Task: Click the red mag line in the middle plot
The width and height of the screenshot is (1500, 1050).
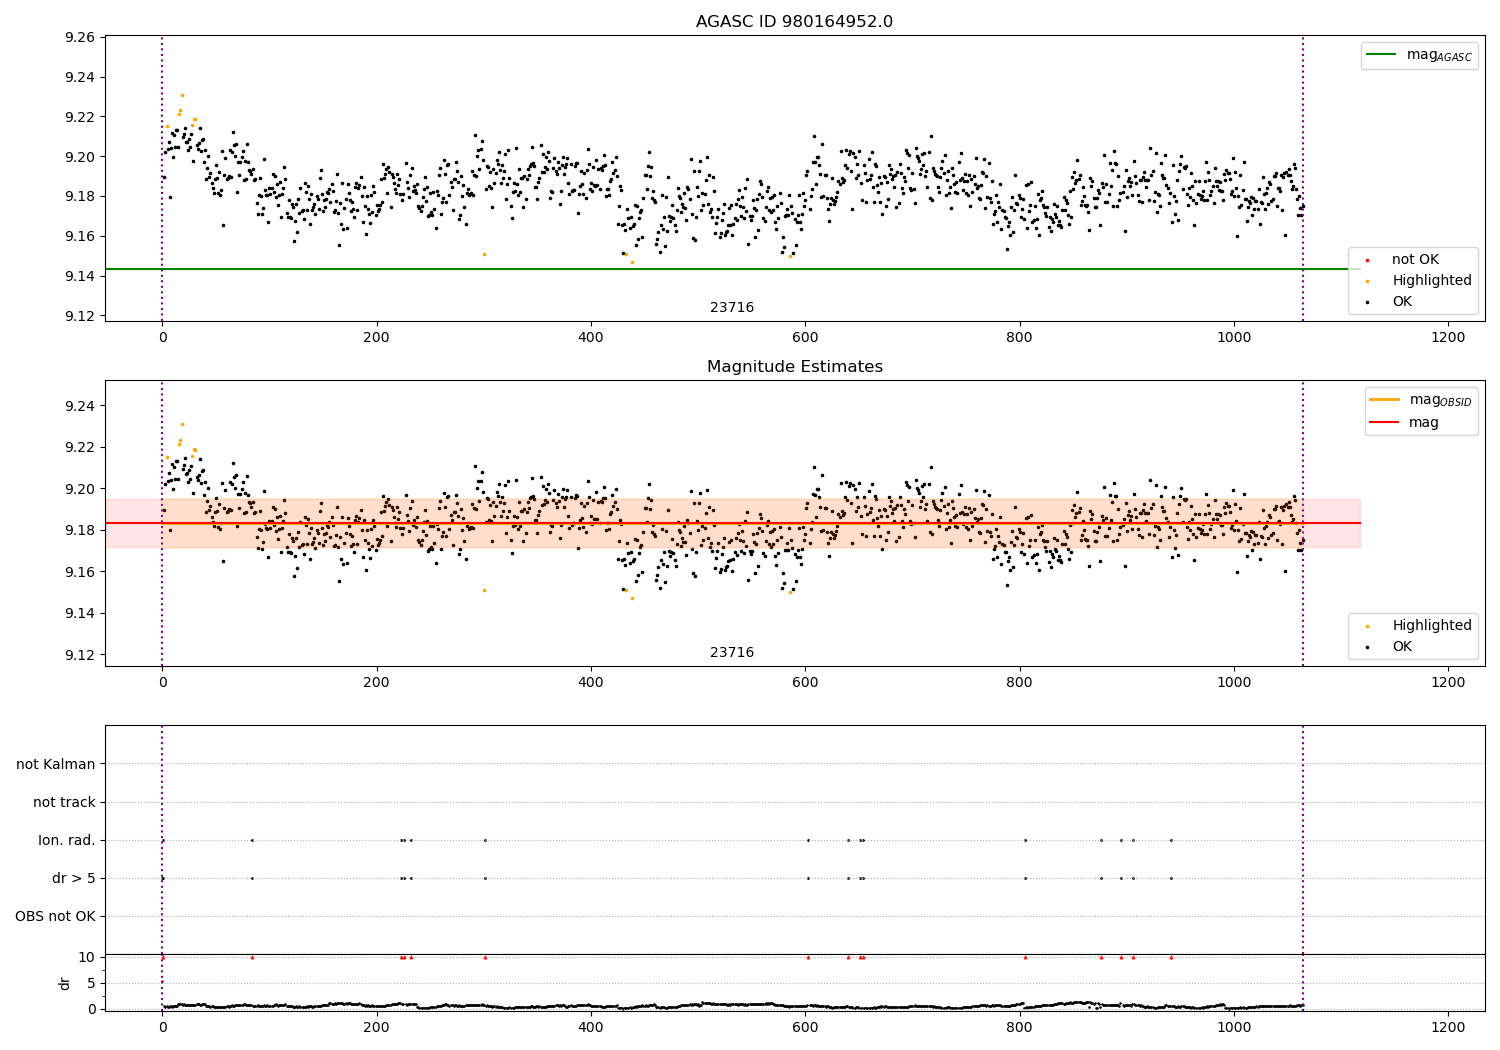Action: [732, 523]
